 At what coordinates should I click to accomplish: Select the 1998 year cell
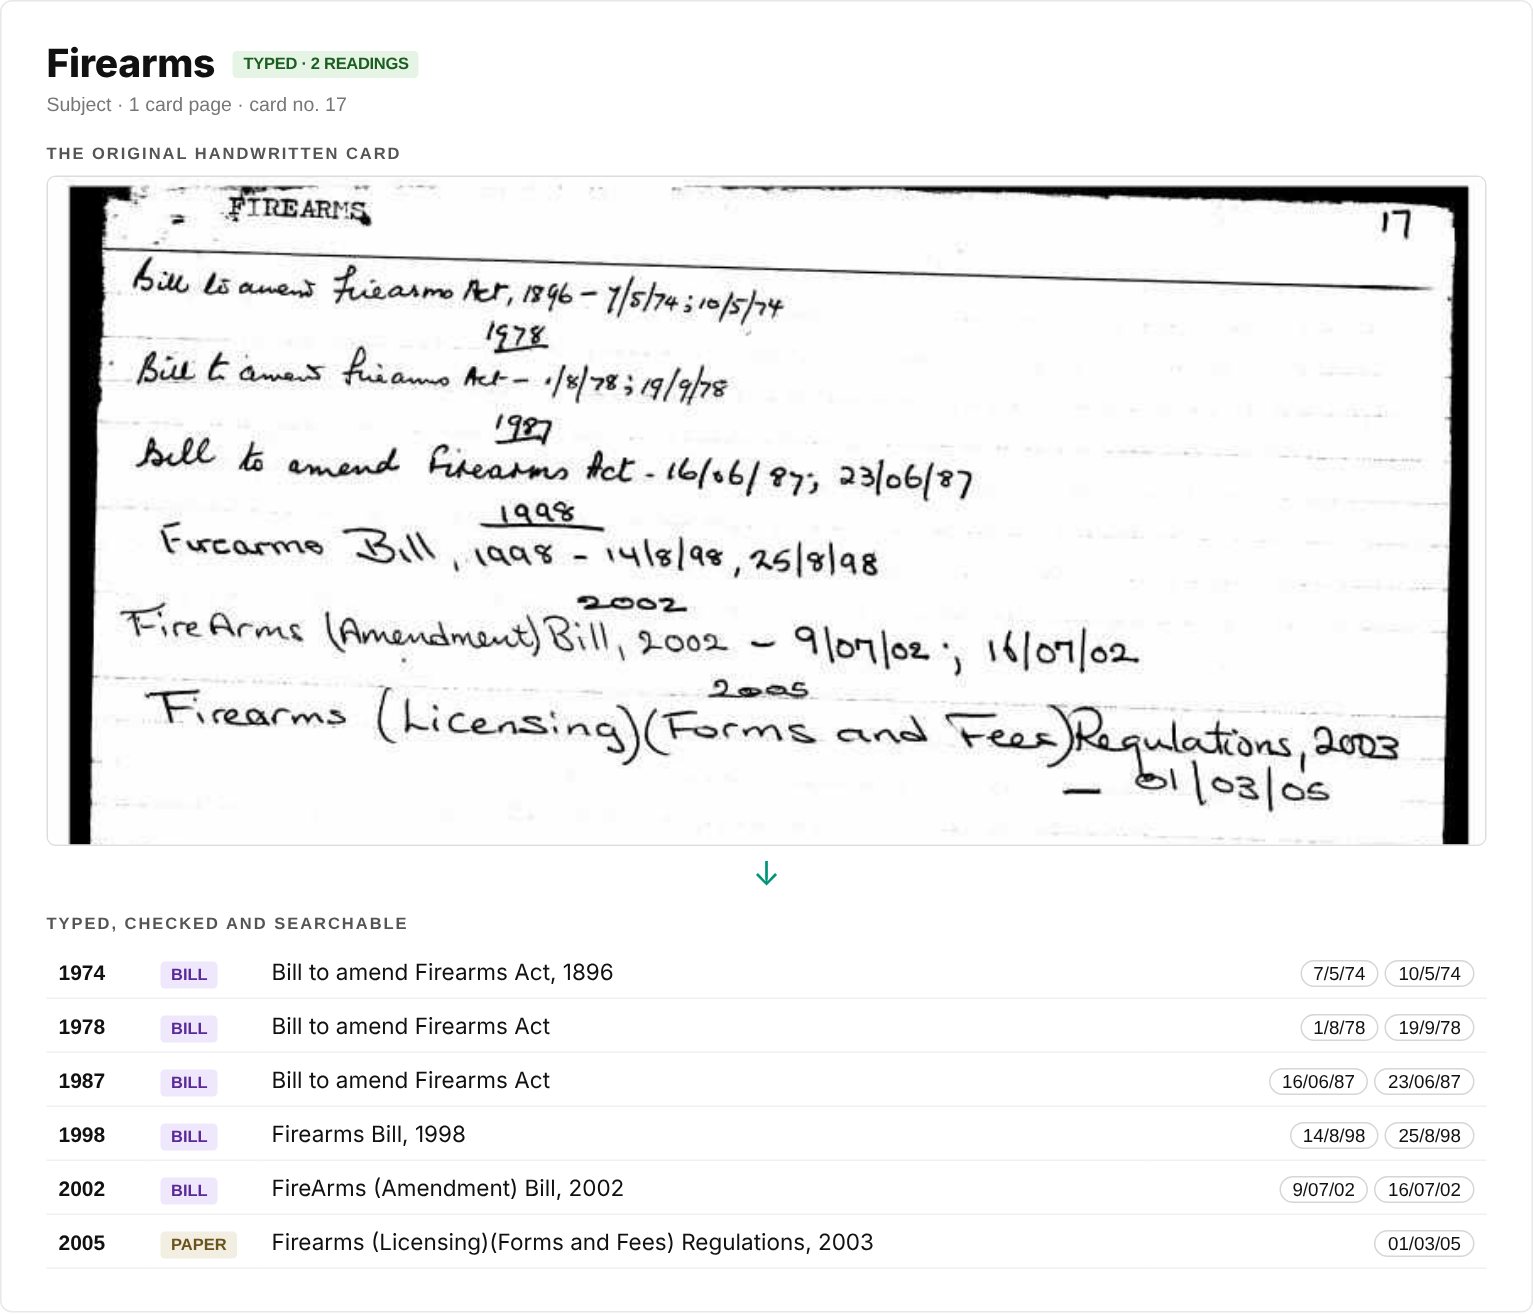point(82,1135)
